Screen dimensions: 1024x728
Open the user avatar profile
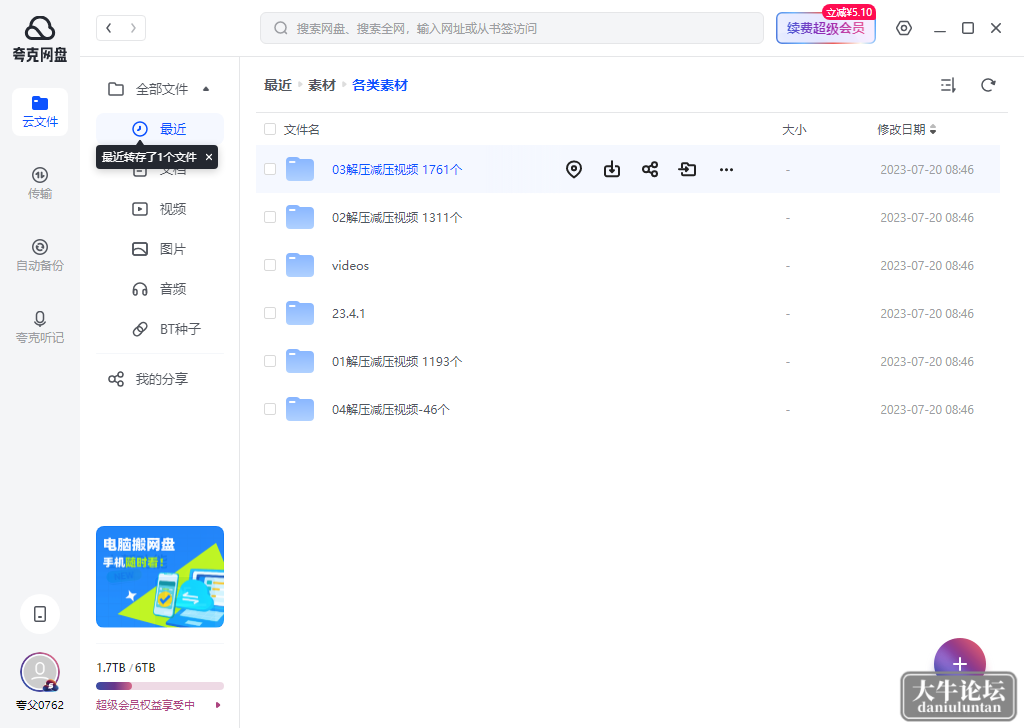click(x=40, y=672)
